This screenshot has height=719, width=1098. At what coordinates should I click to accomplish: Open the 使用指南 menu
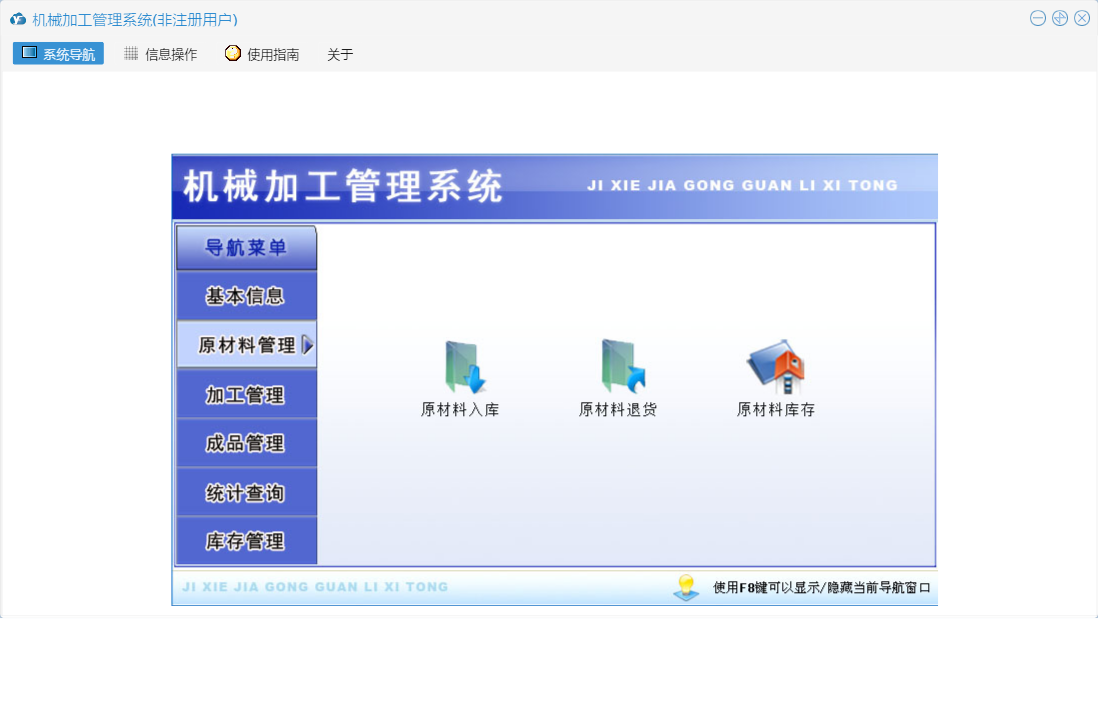[x=263, y=54]
